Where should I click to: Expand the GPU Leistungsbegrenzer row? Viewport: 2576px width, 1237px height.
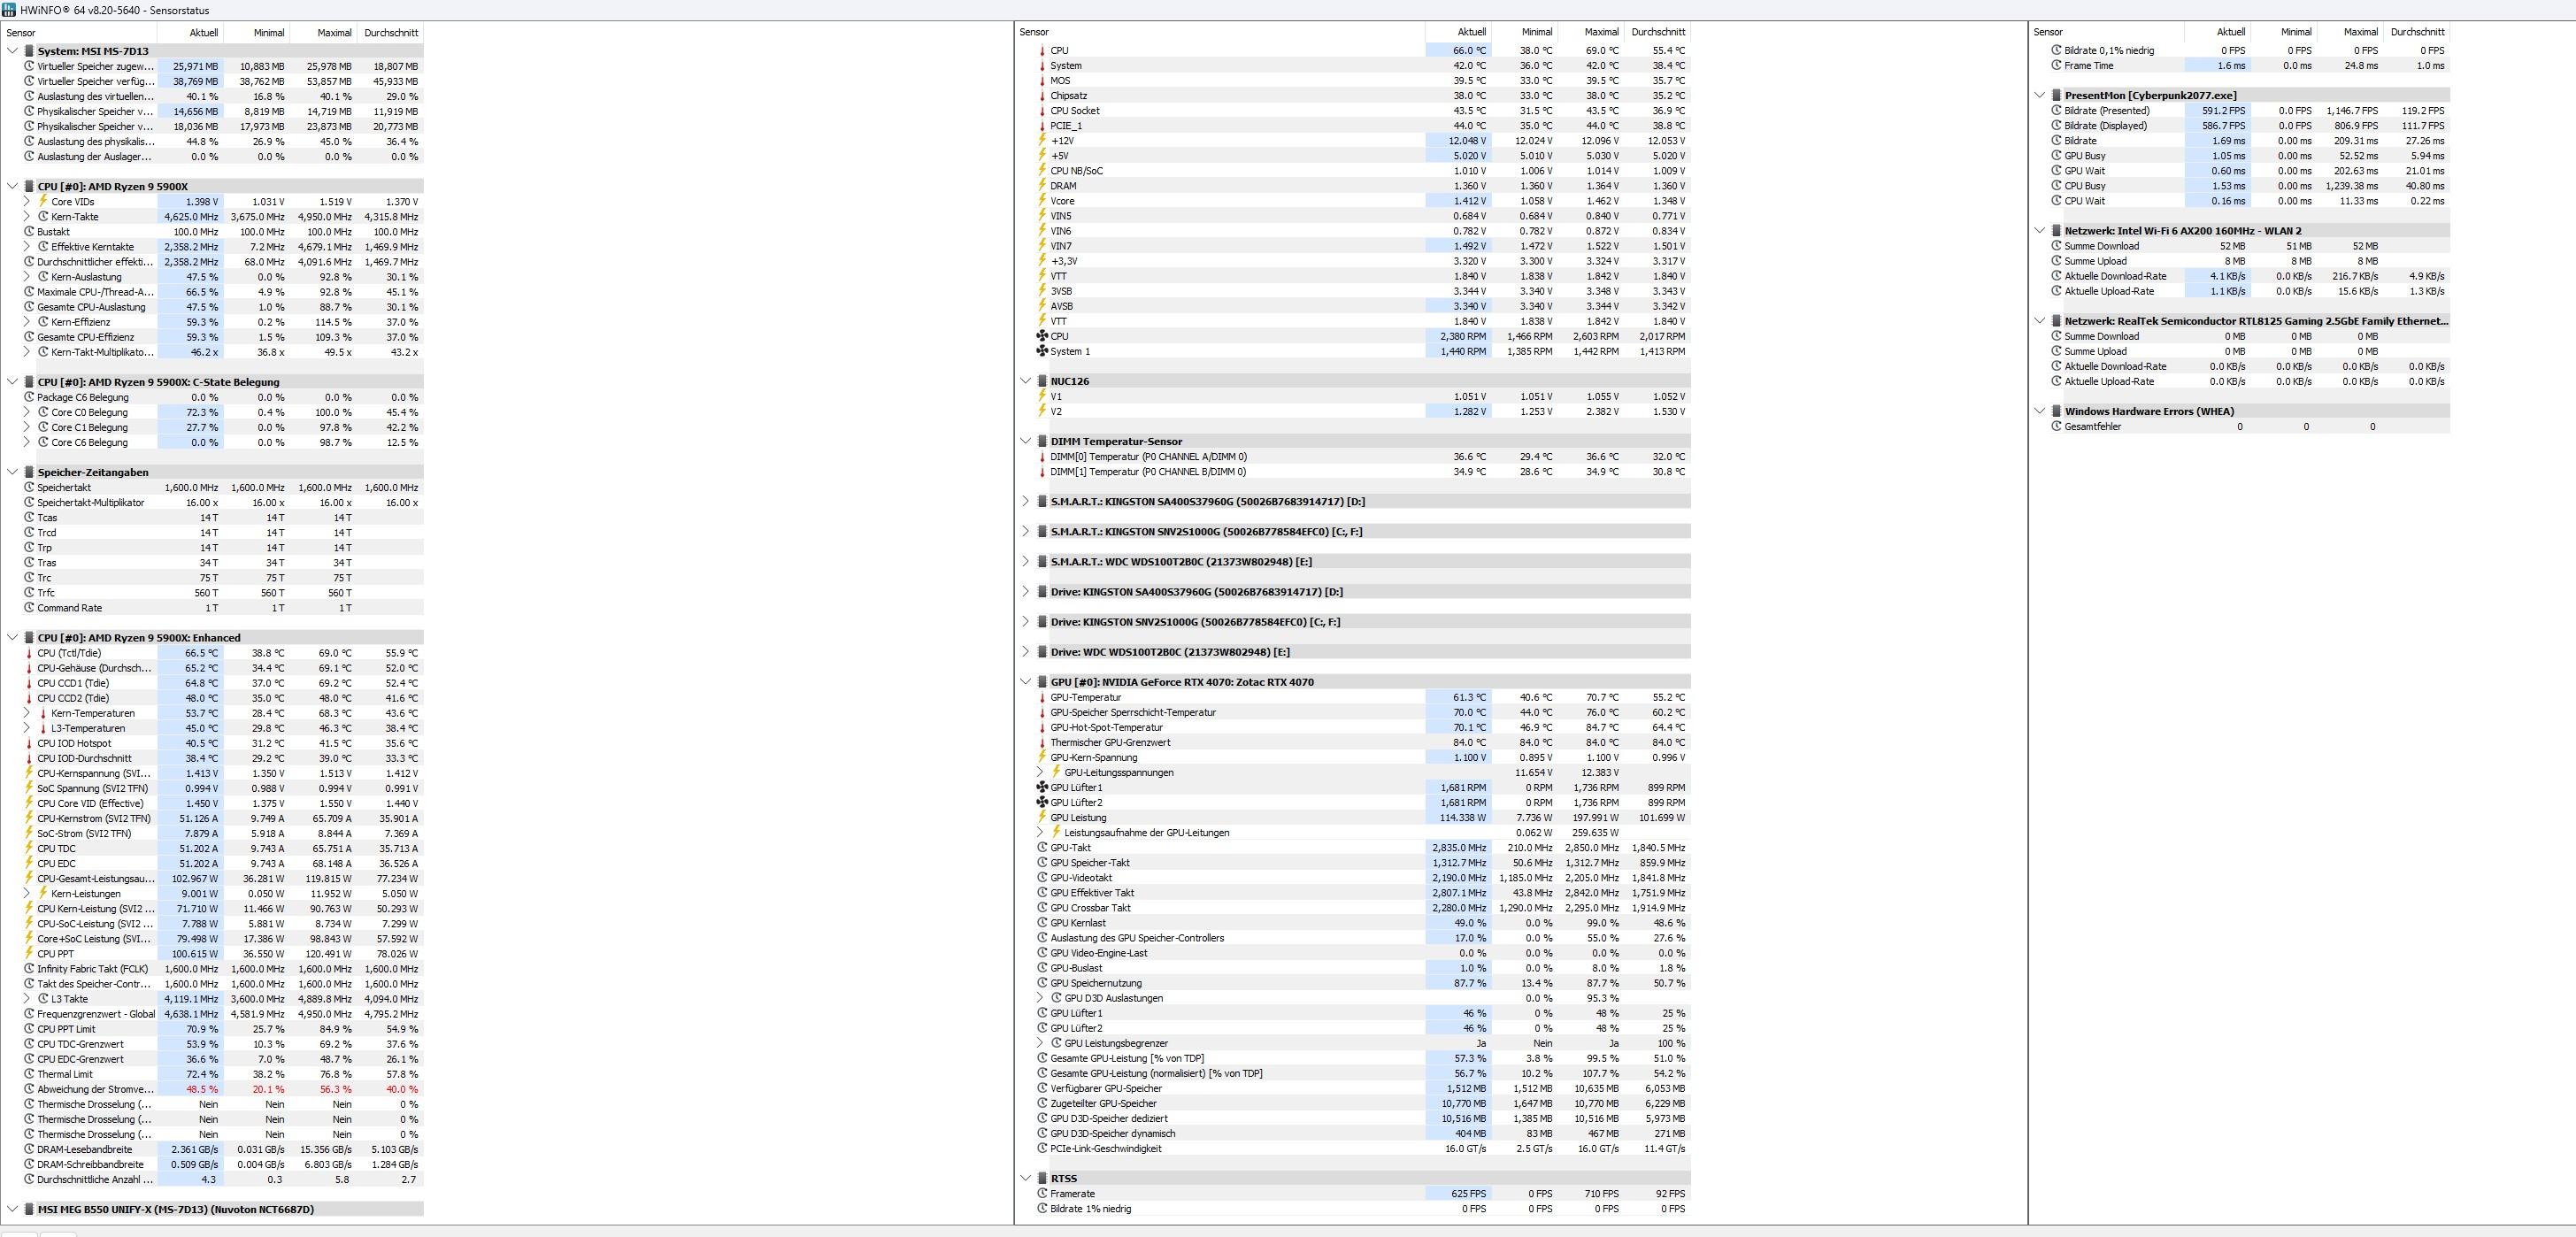1040,1043
